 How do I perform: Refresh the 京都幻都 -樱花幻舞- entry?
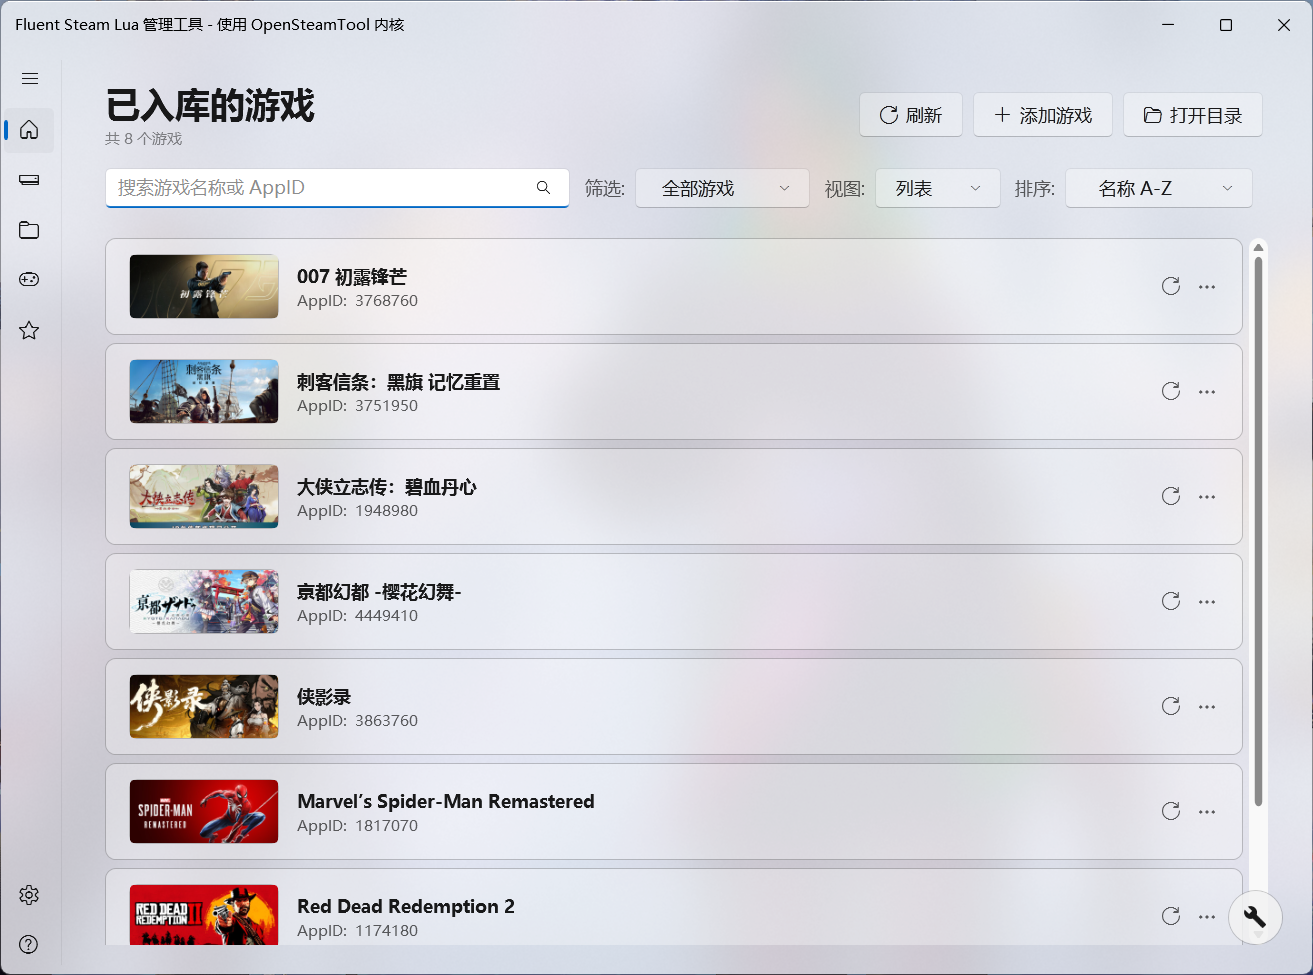[x=1171, y=601]
